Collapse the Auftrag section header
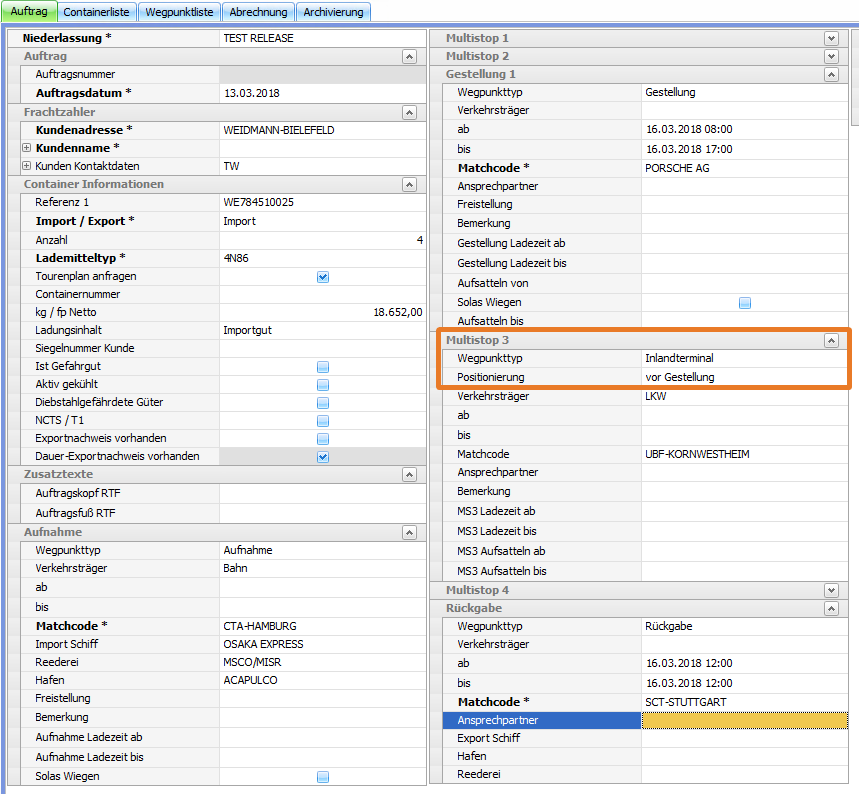Viewport: 859px width, 794px height. (x=408, y=57)
